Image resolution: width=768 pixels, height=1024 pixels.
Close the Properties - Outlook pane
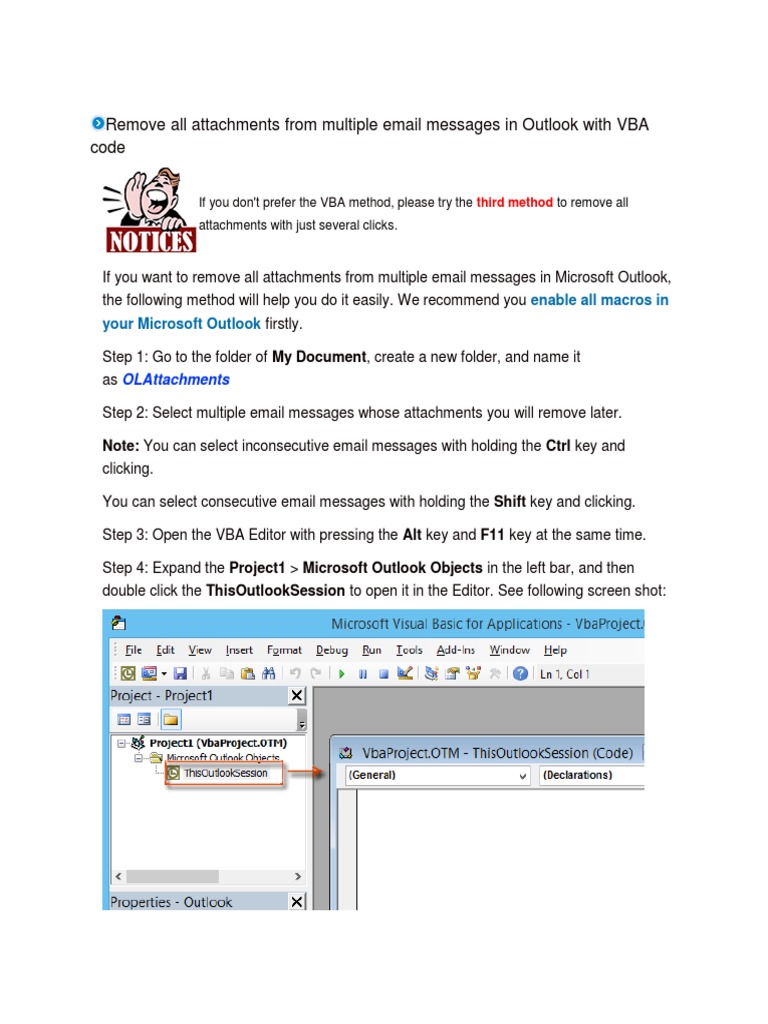[296, 902]
